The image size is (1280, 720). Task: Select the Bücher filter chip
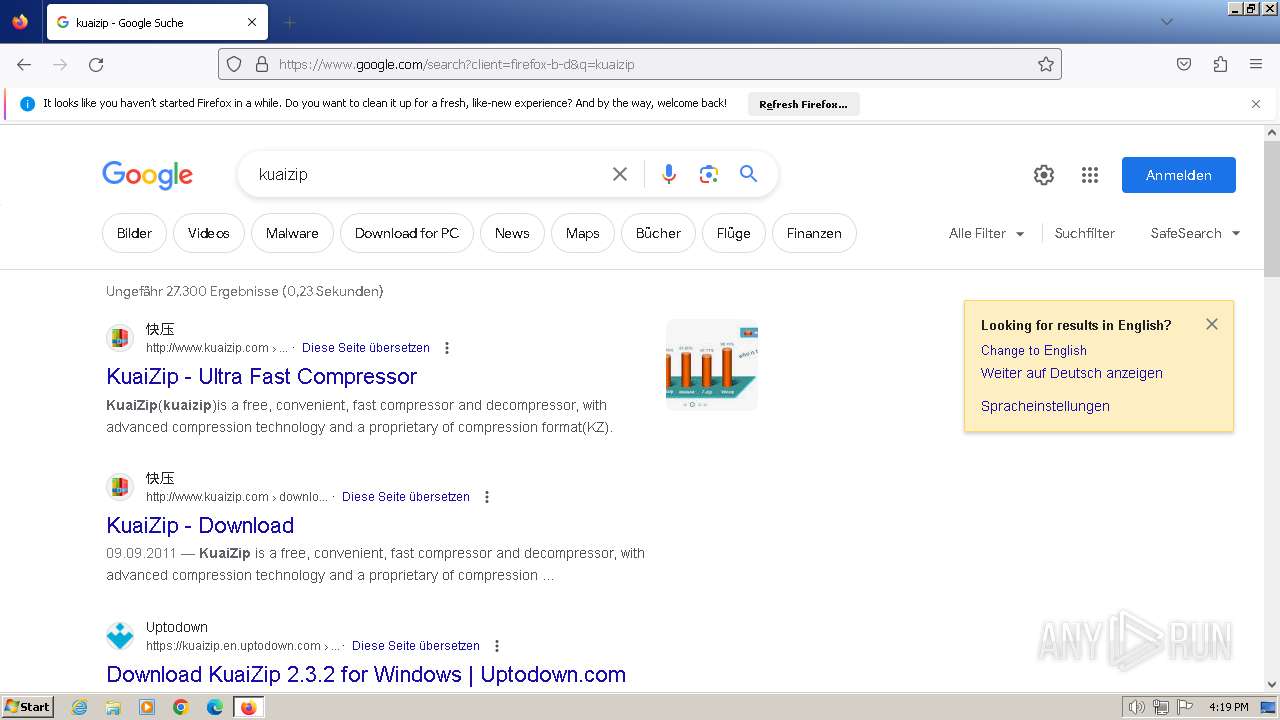[658, 233]
